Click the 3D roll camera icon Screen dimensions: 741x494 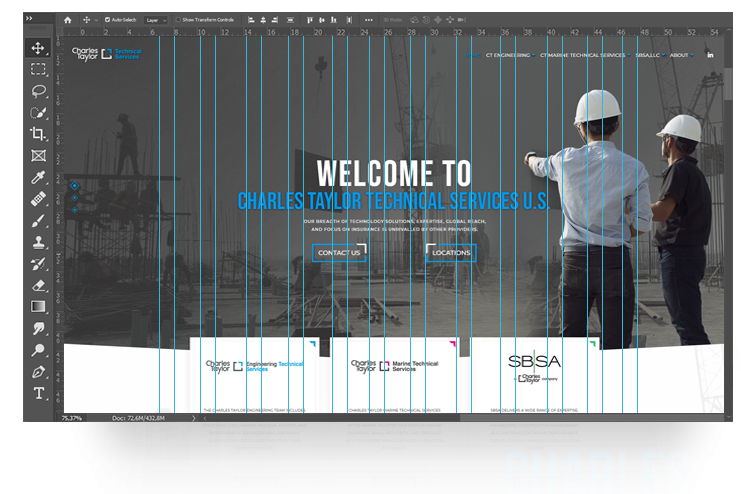tap(426, 20)
